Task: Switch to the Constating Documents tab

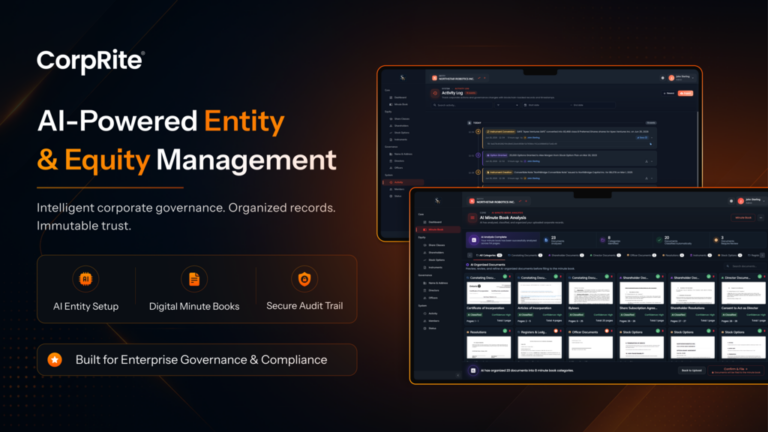Action: pyautogui.click(x=525, y=255)
